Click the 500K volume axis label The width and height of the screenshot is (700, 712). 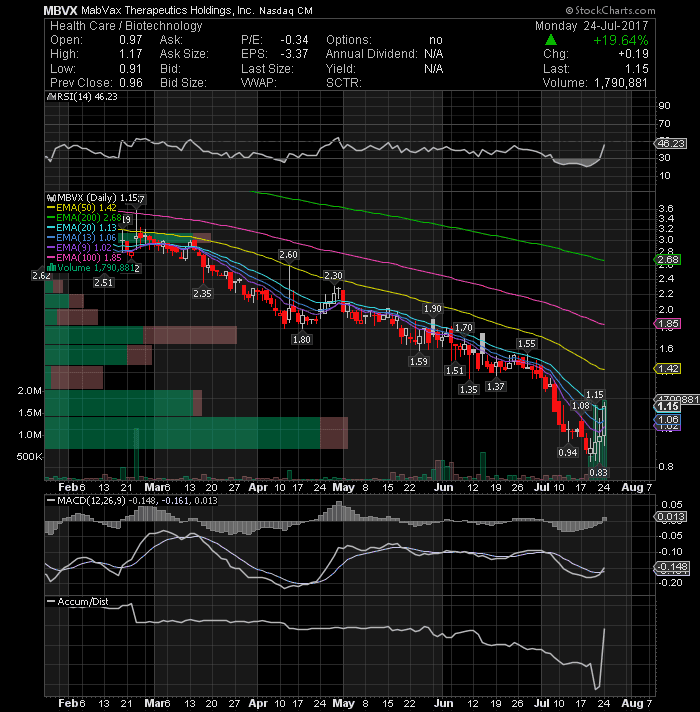pyautogui.click(x=30, y=457)
